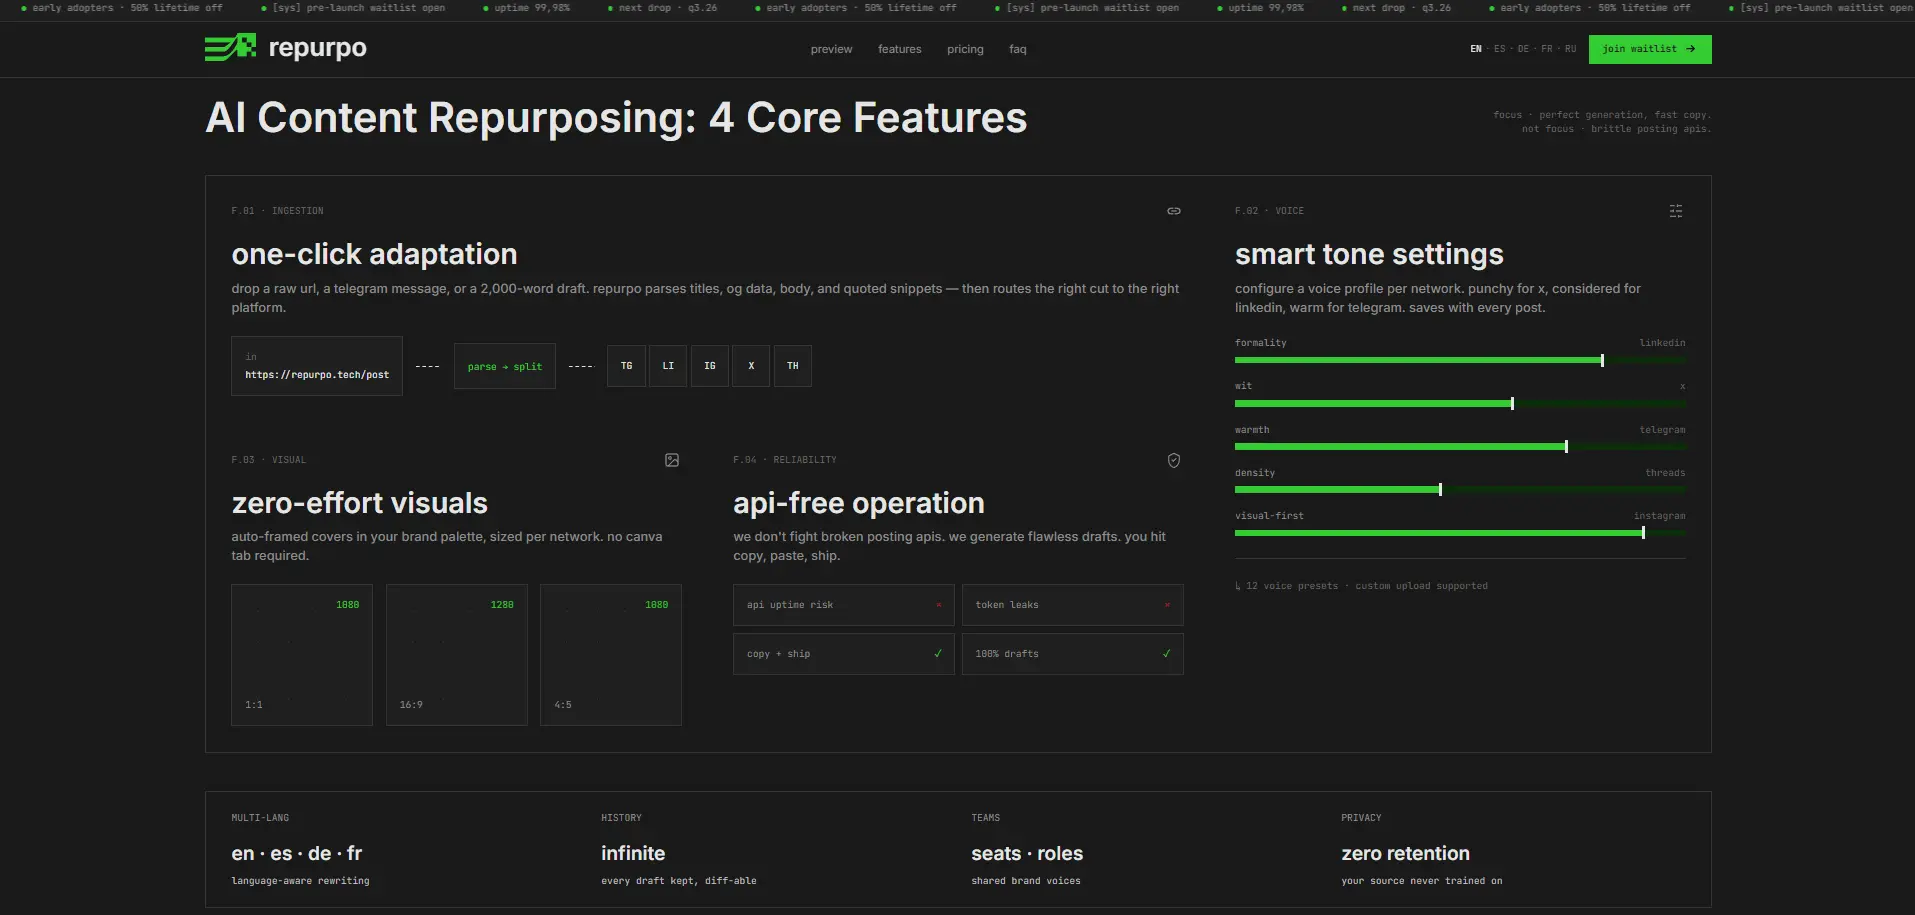Click the parse → split box
The height and width of the screenshot is (915, 1915).
pos(505,367)
